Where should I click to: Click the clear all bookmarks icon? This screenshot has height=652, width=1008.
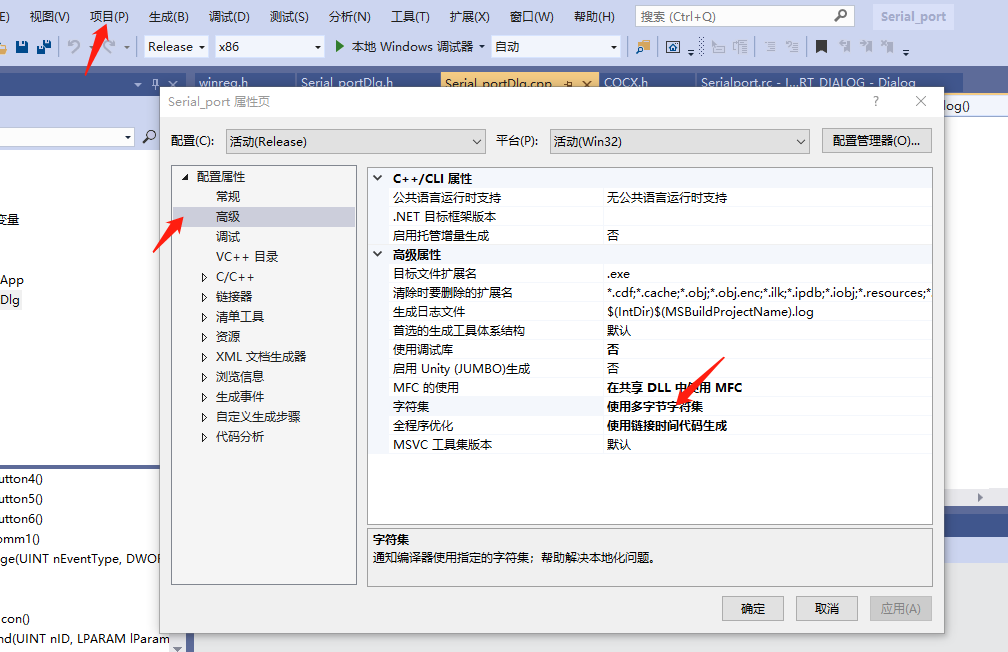pos(887,46)
